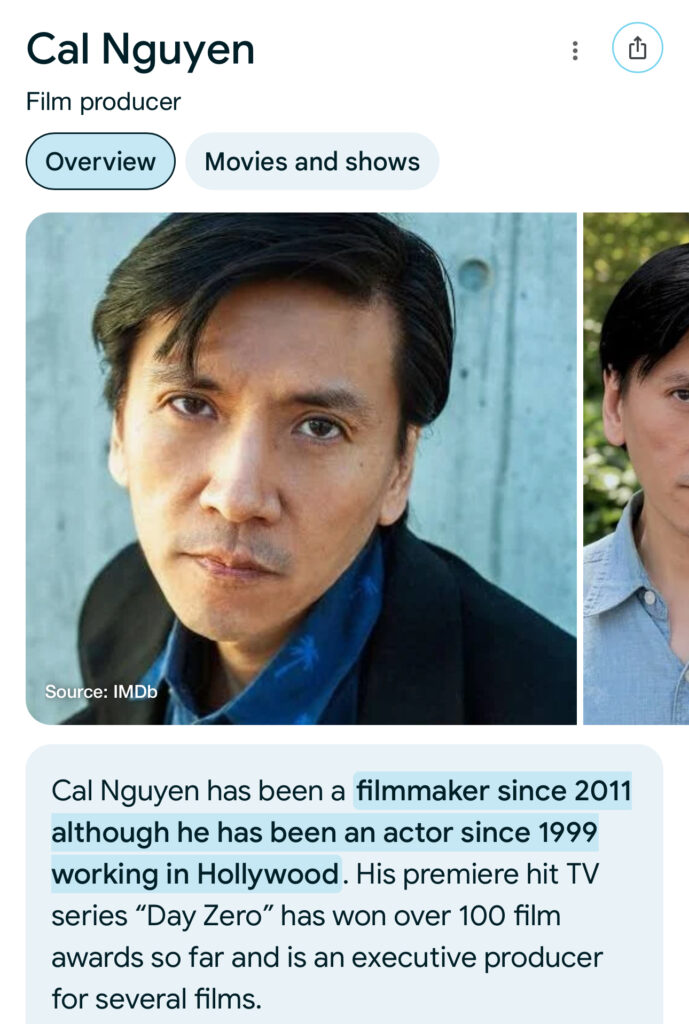Screen dimensions: 689x1024
Task: Tap the Source: IMDb caption
Action: tap(101, 692)
